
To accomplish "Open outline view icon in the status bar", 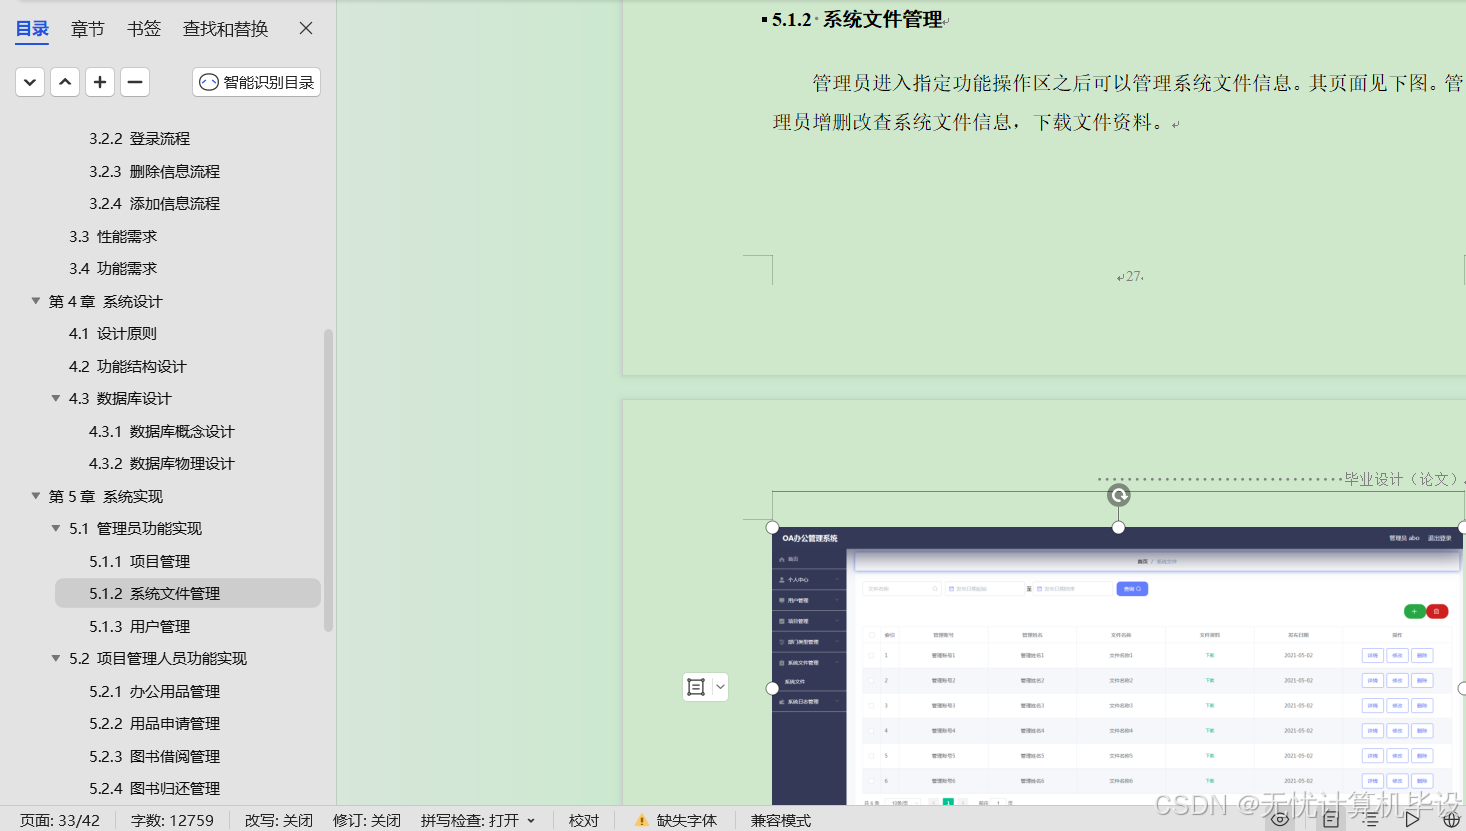I will point(1371,818).
